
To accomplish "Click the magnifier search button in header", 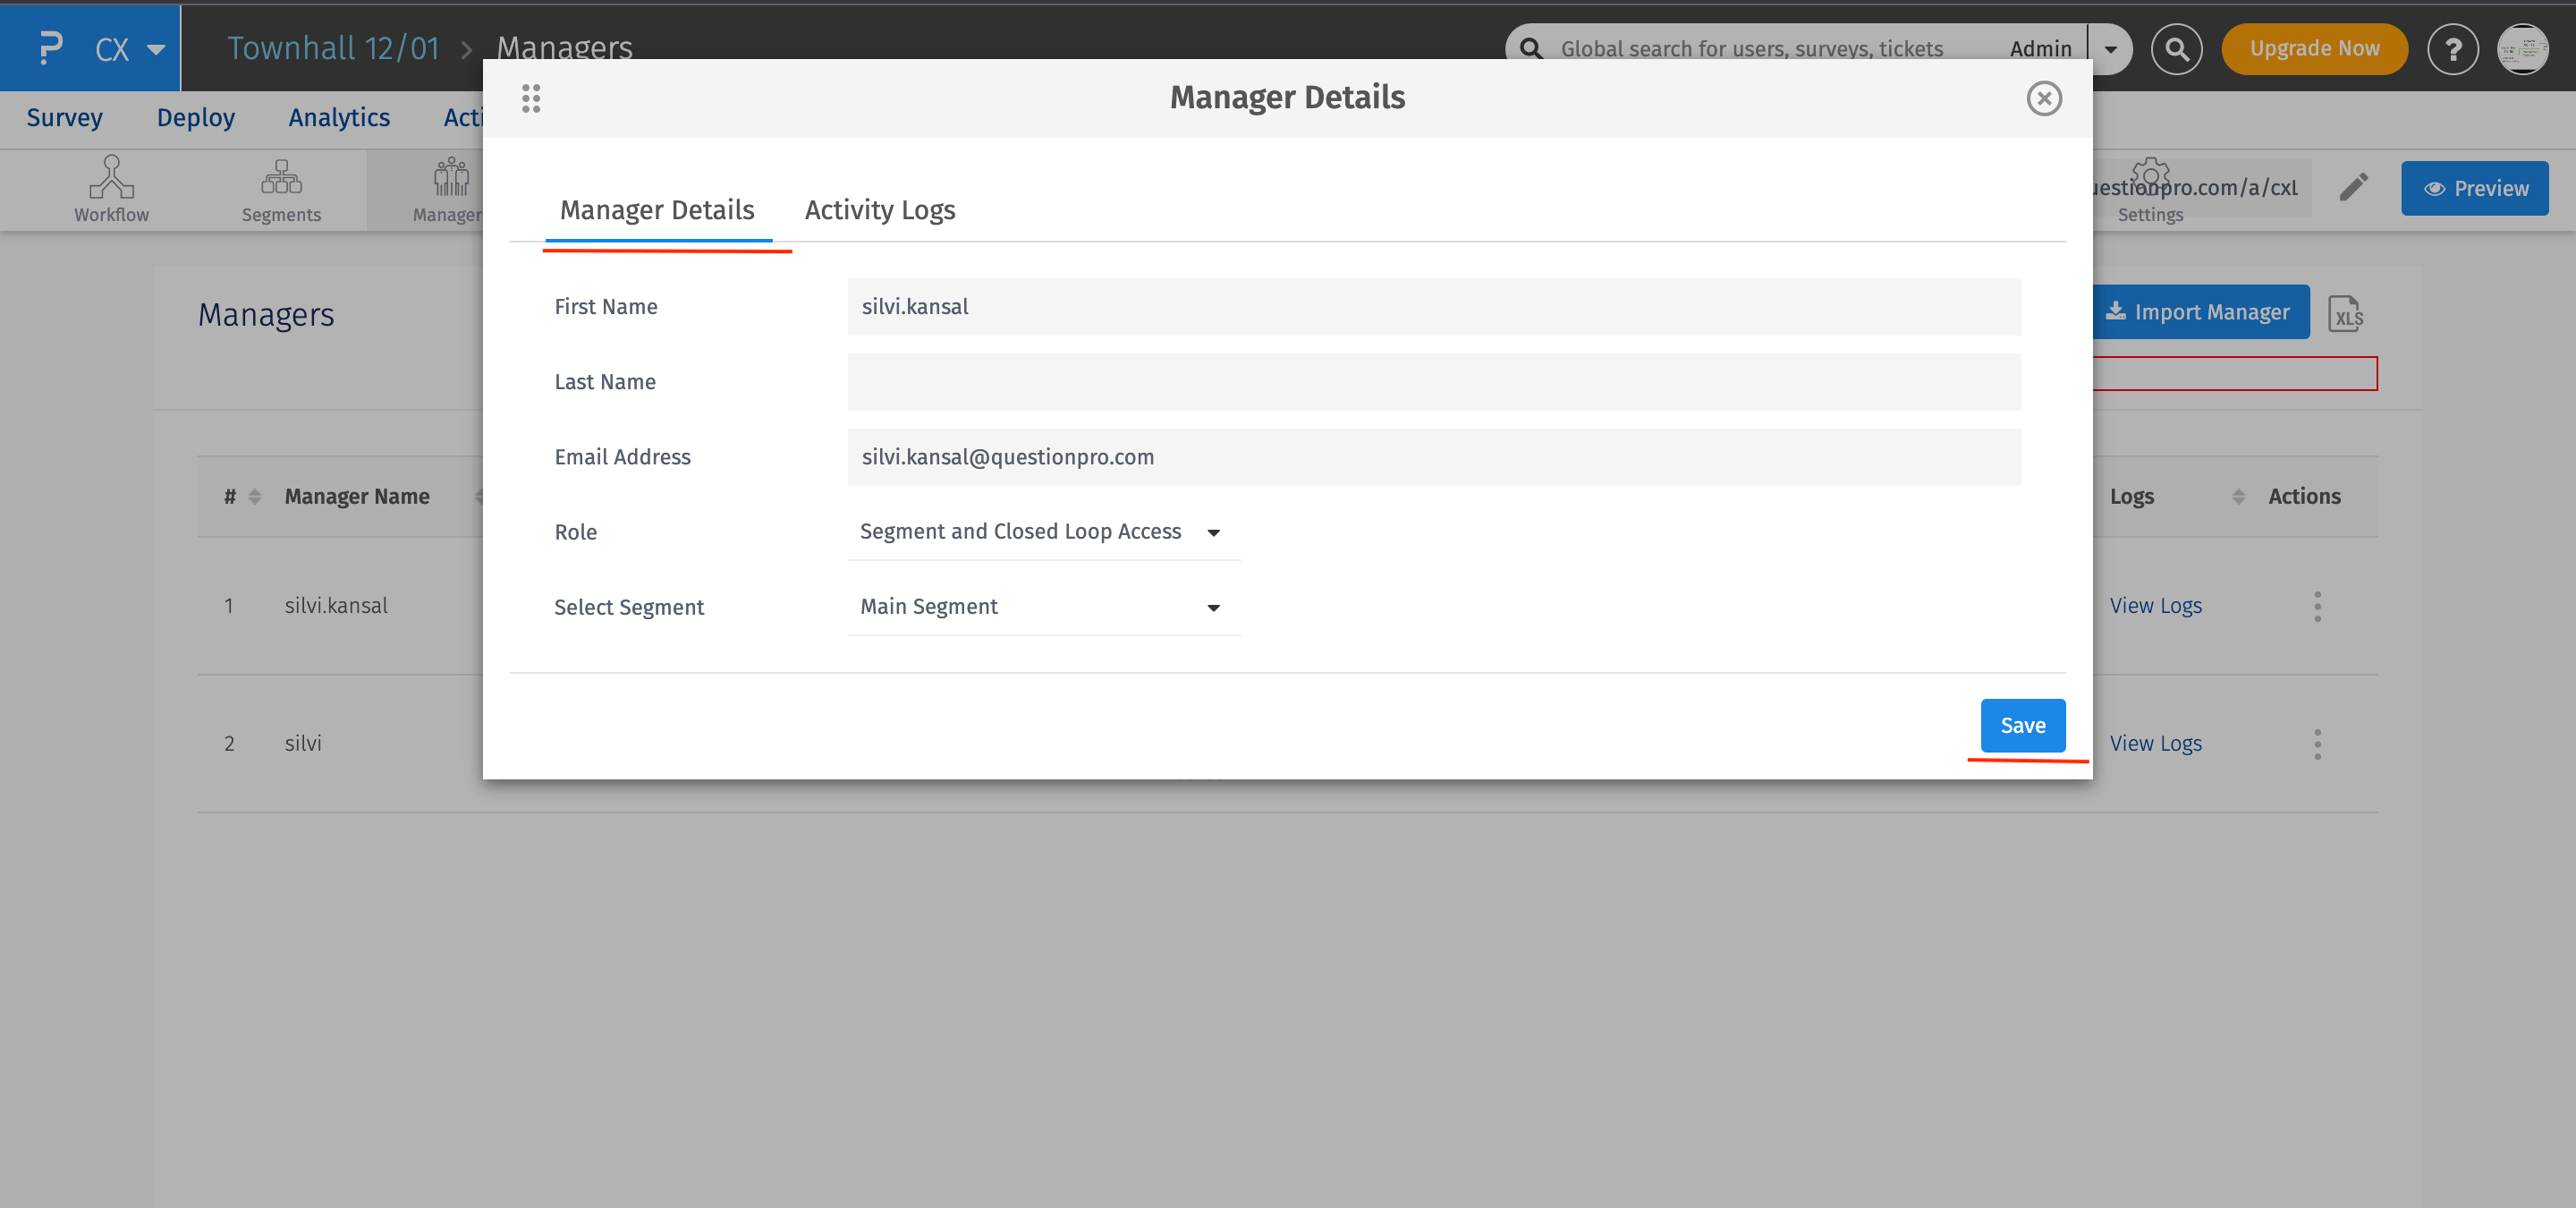I will [2176, 49].
